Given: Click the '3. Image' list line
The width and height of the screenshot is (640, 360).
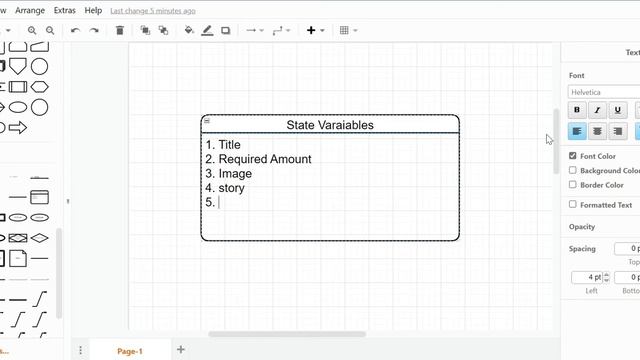Looking at the screenshot, I should (x=229, y=173).
